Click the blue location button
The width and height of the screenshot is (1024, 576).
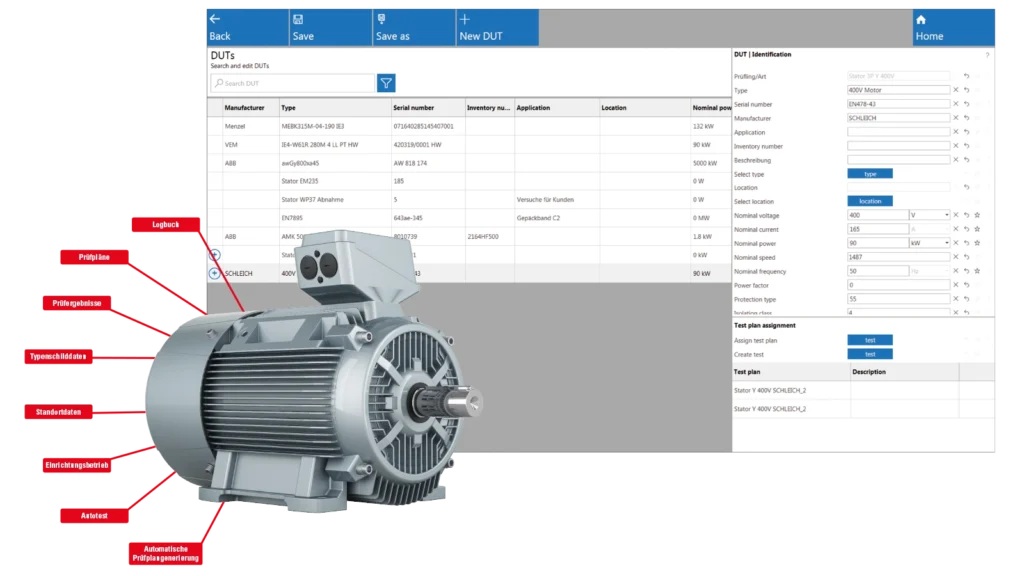(870, 201)
